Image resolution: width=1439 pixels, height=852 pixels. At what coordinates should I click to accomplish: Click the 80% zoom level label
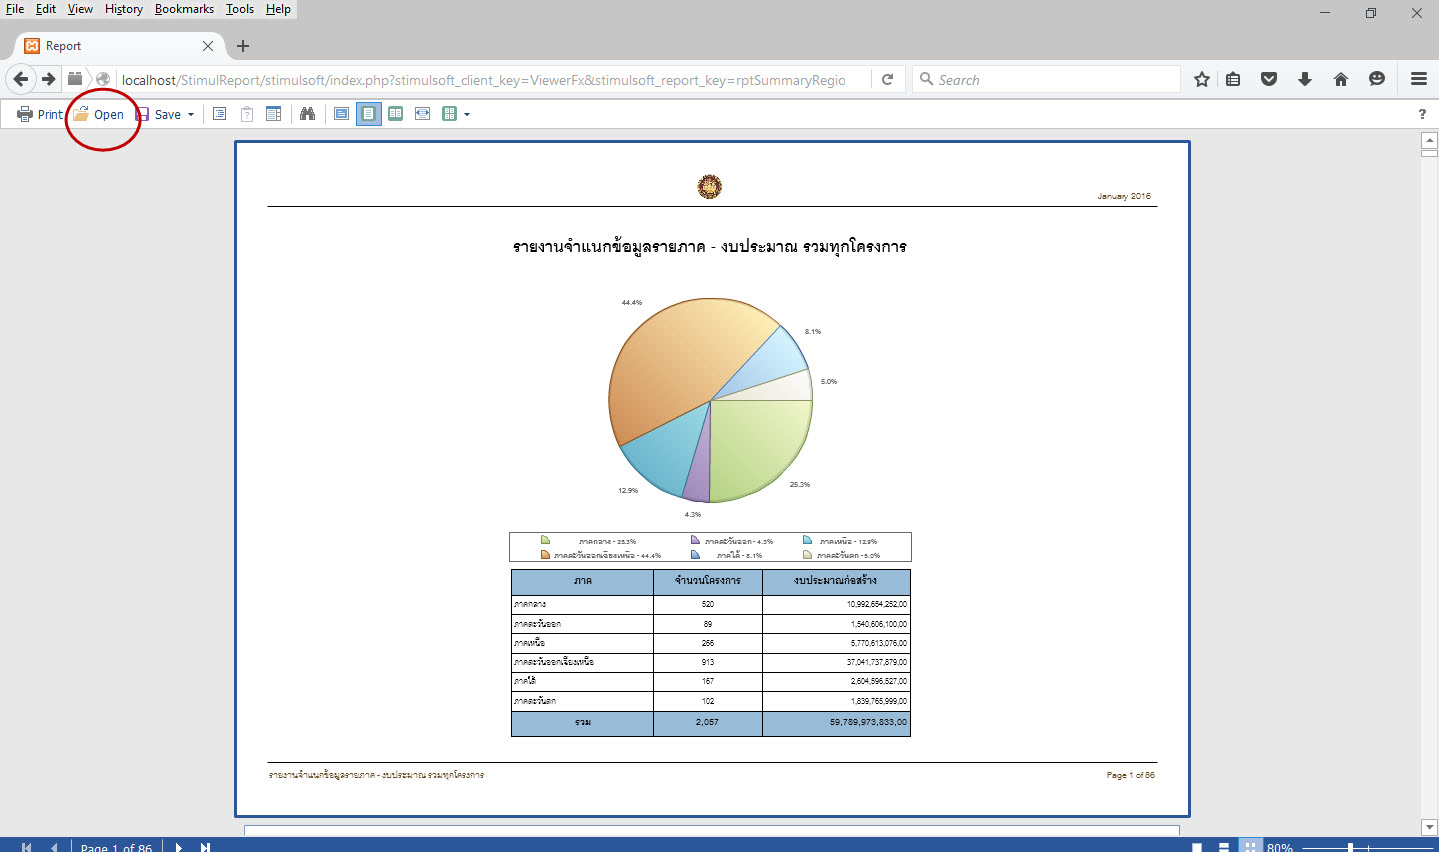click(1280, 848)
